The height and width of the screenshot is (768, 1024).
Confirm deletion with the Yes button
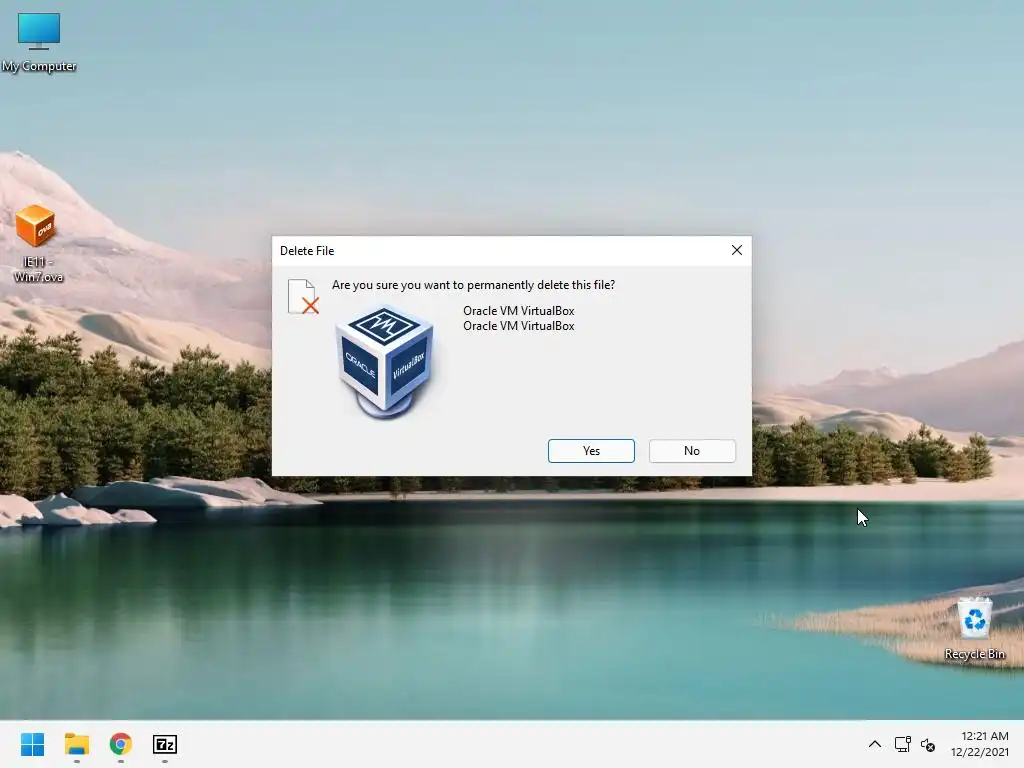(x=591, y=451)
